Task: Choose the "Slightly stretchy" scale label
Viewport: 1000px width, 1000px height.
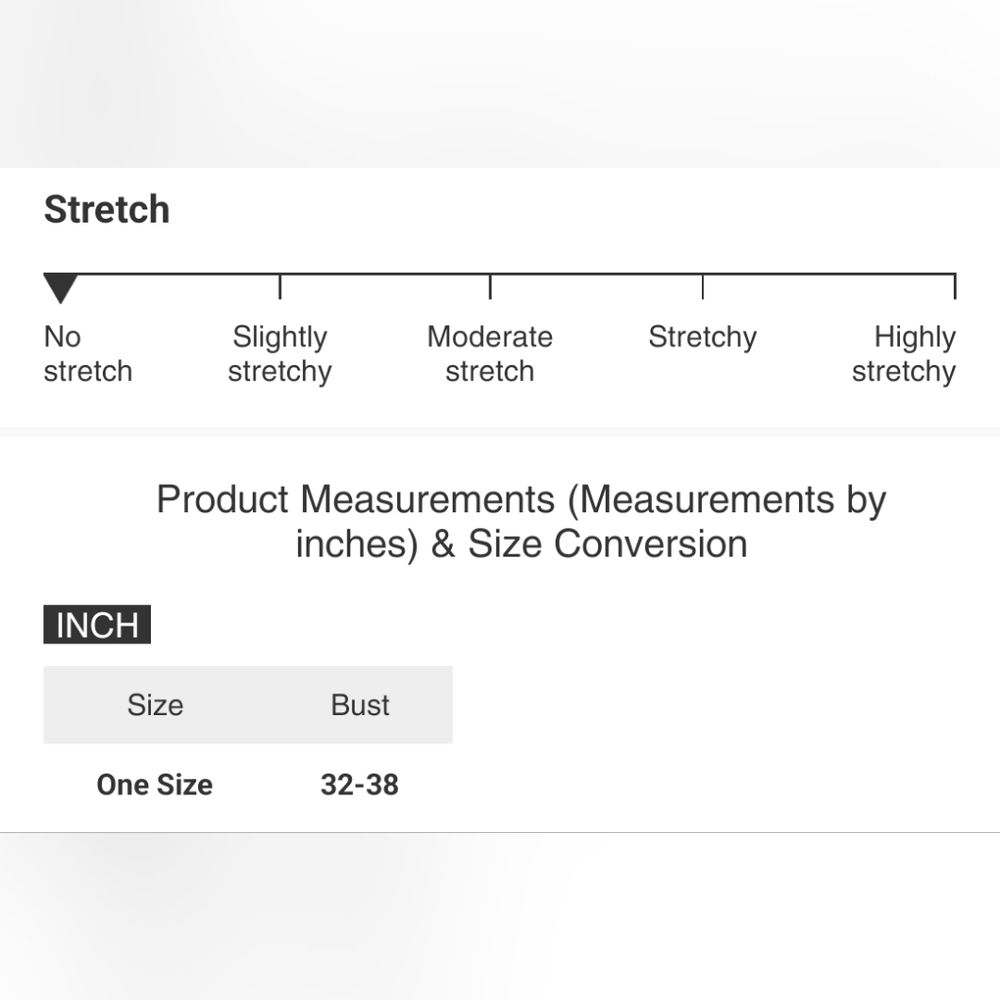Action: tap(280, 354)
